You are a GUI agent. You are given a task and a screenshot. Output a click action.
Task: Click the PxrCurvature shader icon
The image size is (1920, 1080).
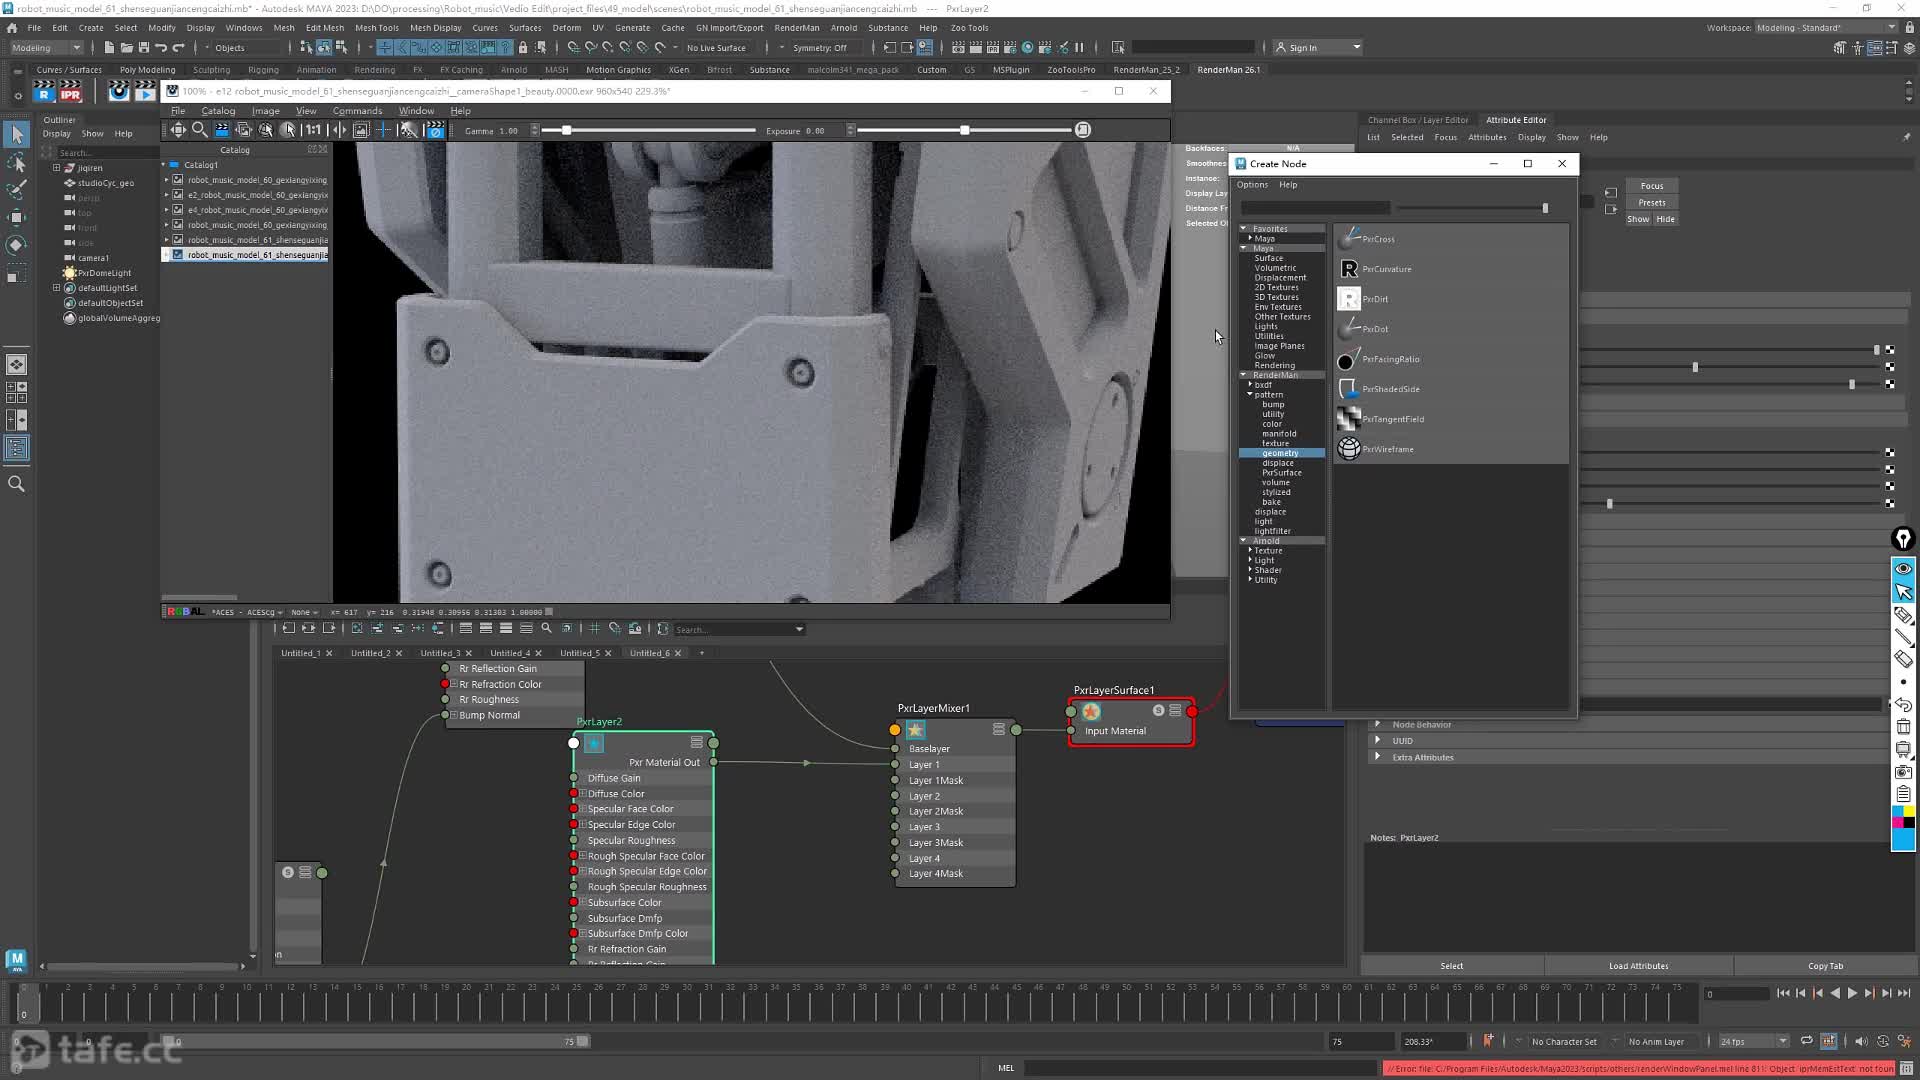pos(1349,269)
